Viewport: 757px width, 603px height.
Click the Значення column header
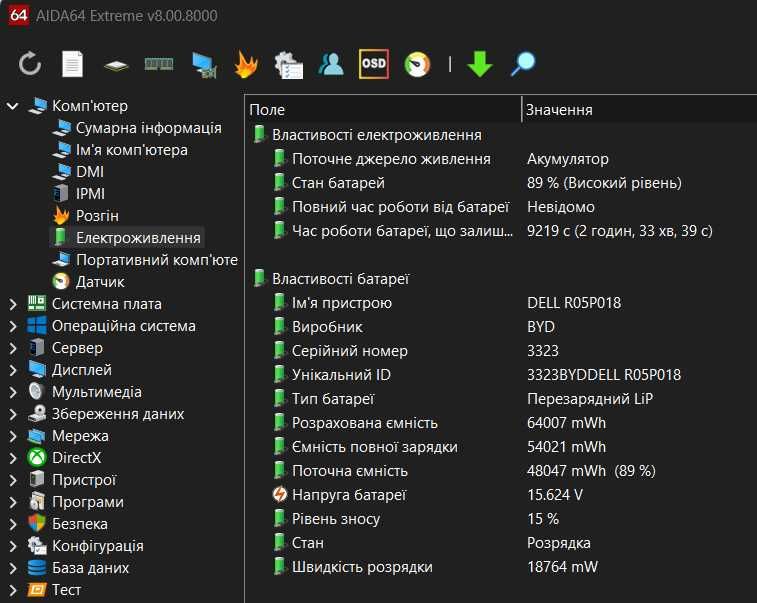pyautogui.click(x=640, y=110)
